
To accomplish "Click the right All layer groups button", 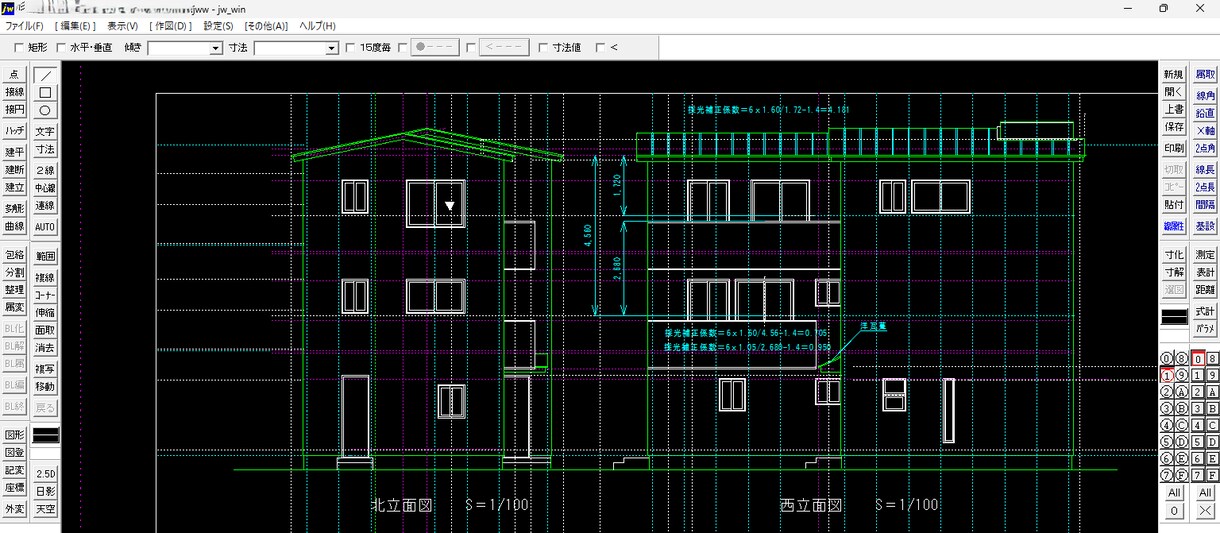I will (1205, 493).
